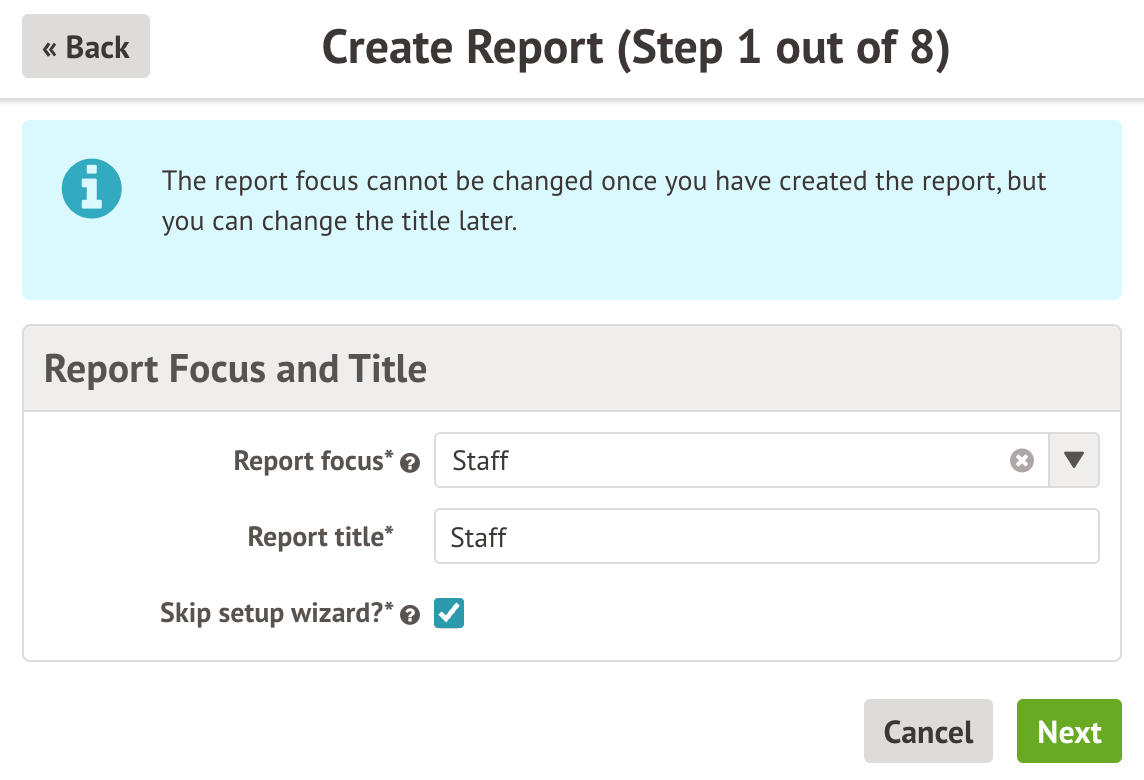
Task: Cancel the report creation
Action: (928, 732)
